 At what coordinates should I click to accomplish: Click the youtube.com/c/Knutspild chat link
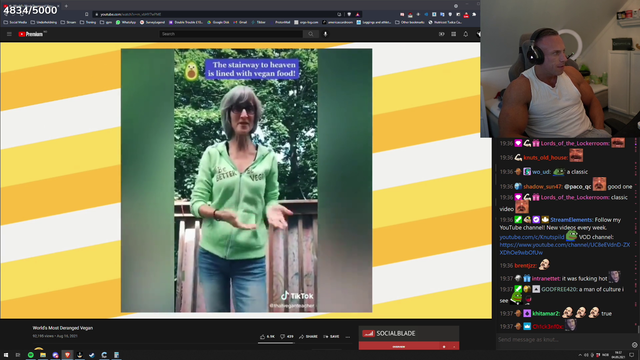[532, 237]
